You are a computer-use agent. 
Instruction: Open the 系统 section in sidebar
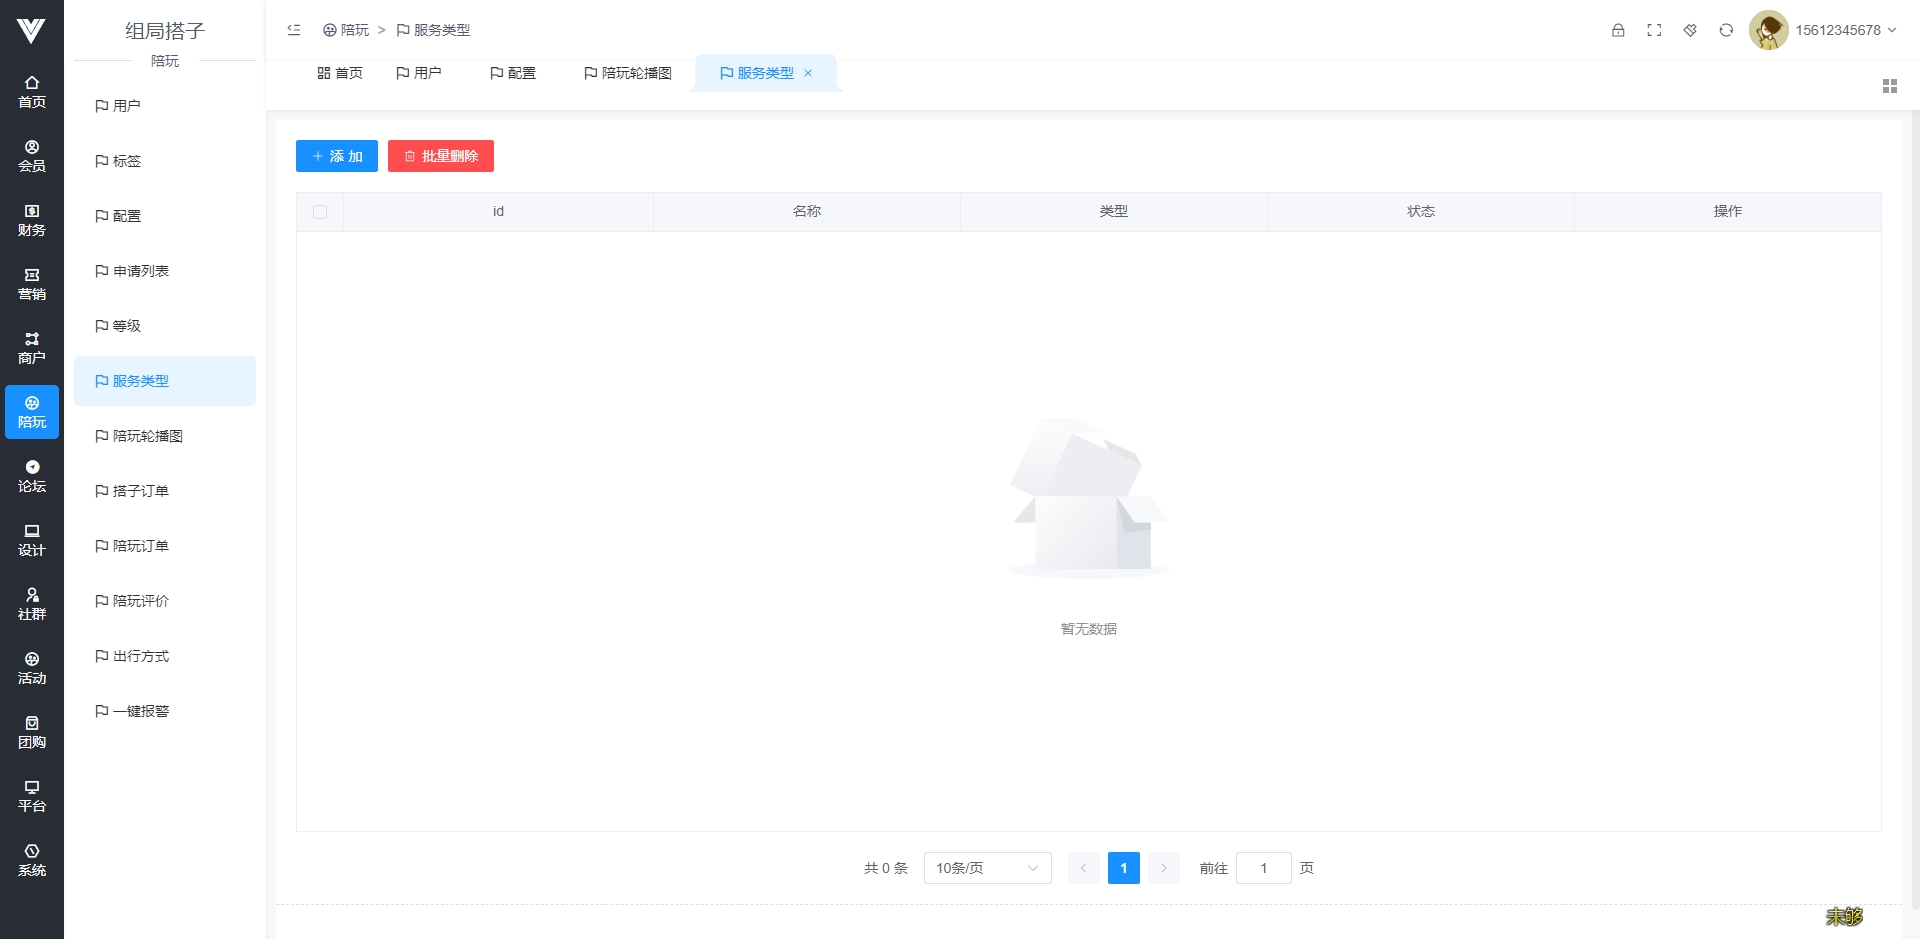32,860
